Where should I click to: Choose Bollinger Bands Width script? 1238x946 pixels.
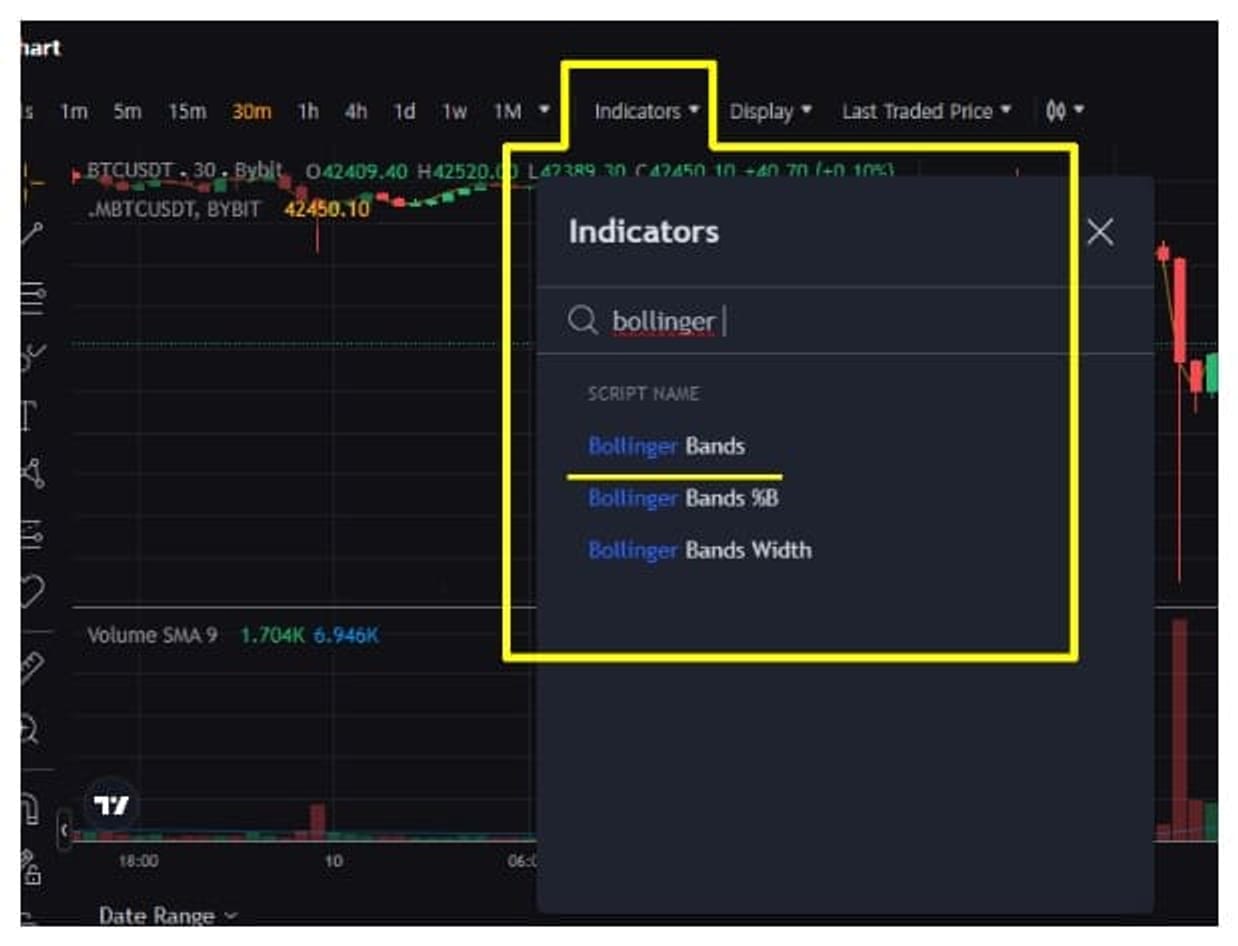pyautogui.click(x=699, y=550)
